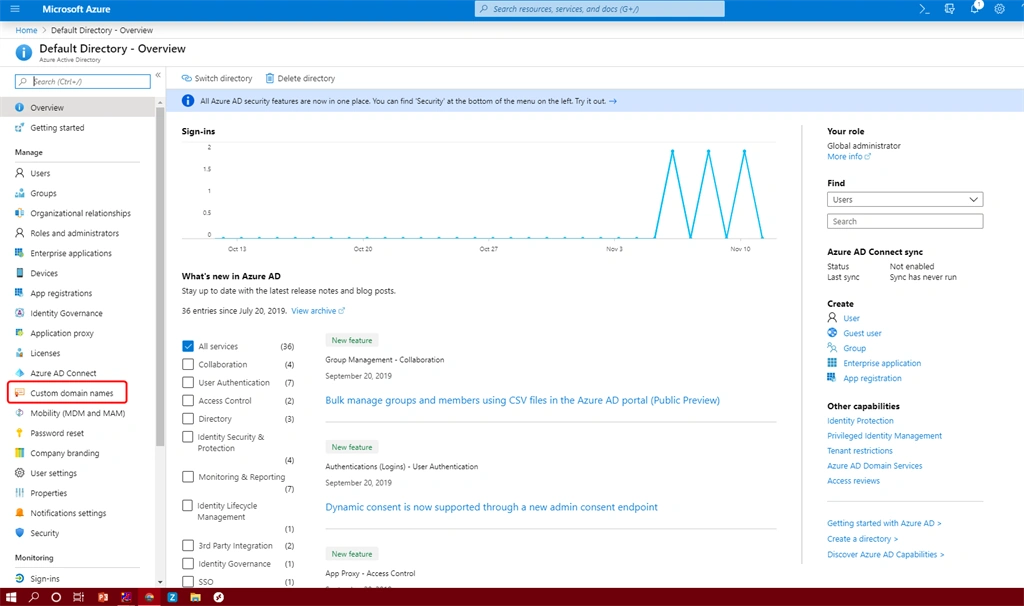1024x606 pixels.
Task: Click the Roles and administrators icon
Action: click(20, 233)
